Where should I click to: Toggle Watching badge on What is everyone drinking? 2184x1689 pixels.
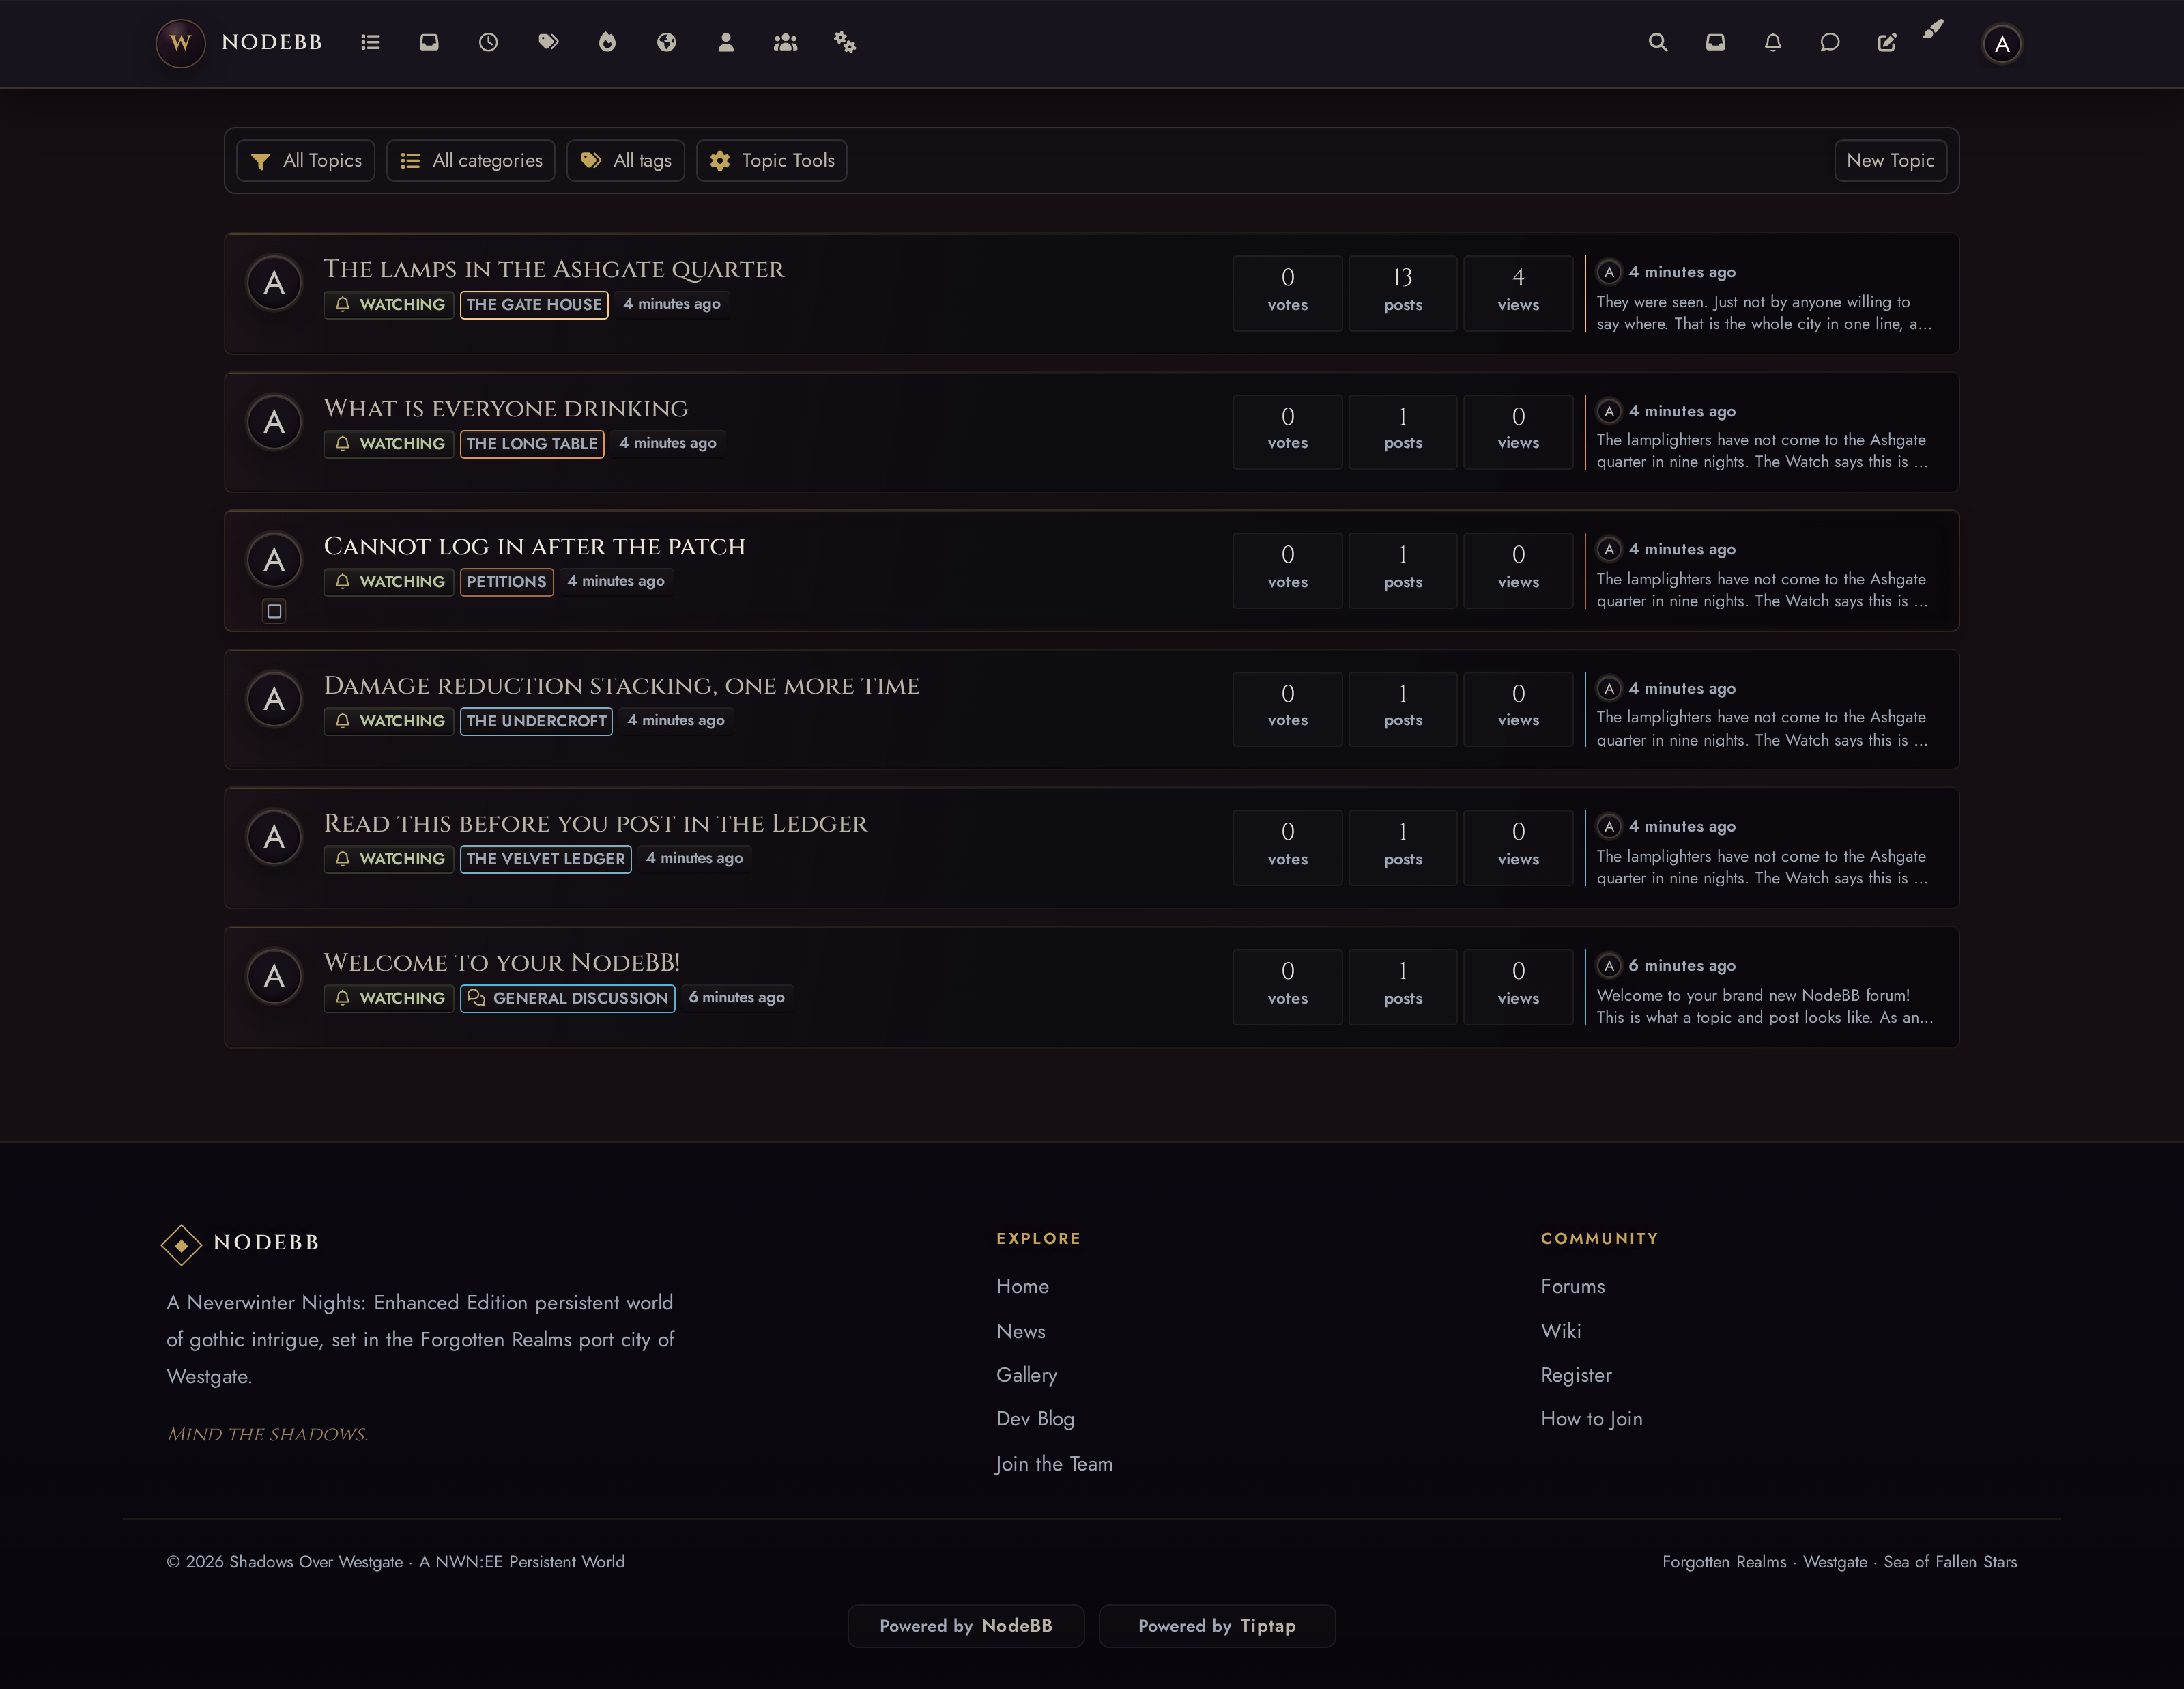(389, 443)
